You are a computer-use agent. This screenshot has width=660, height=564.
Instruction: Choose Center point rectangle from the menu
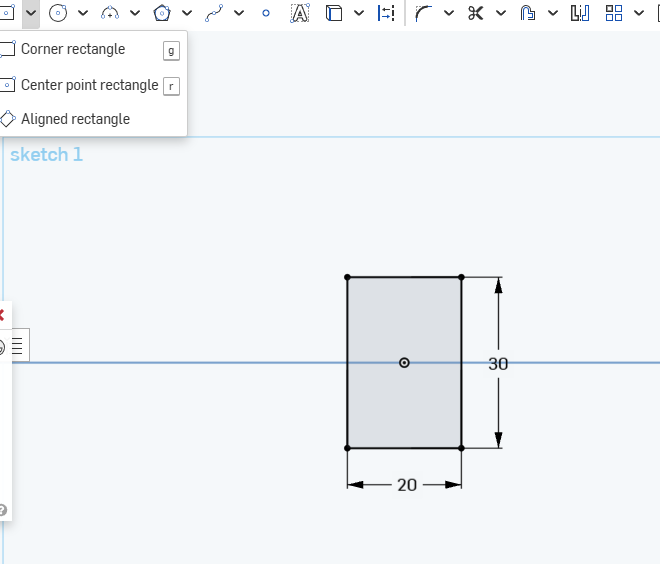pos(89,85)
